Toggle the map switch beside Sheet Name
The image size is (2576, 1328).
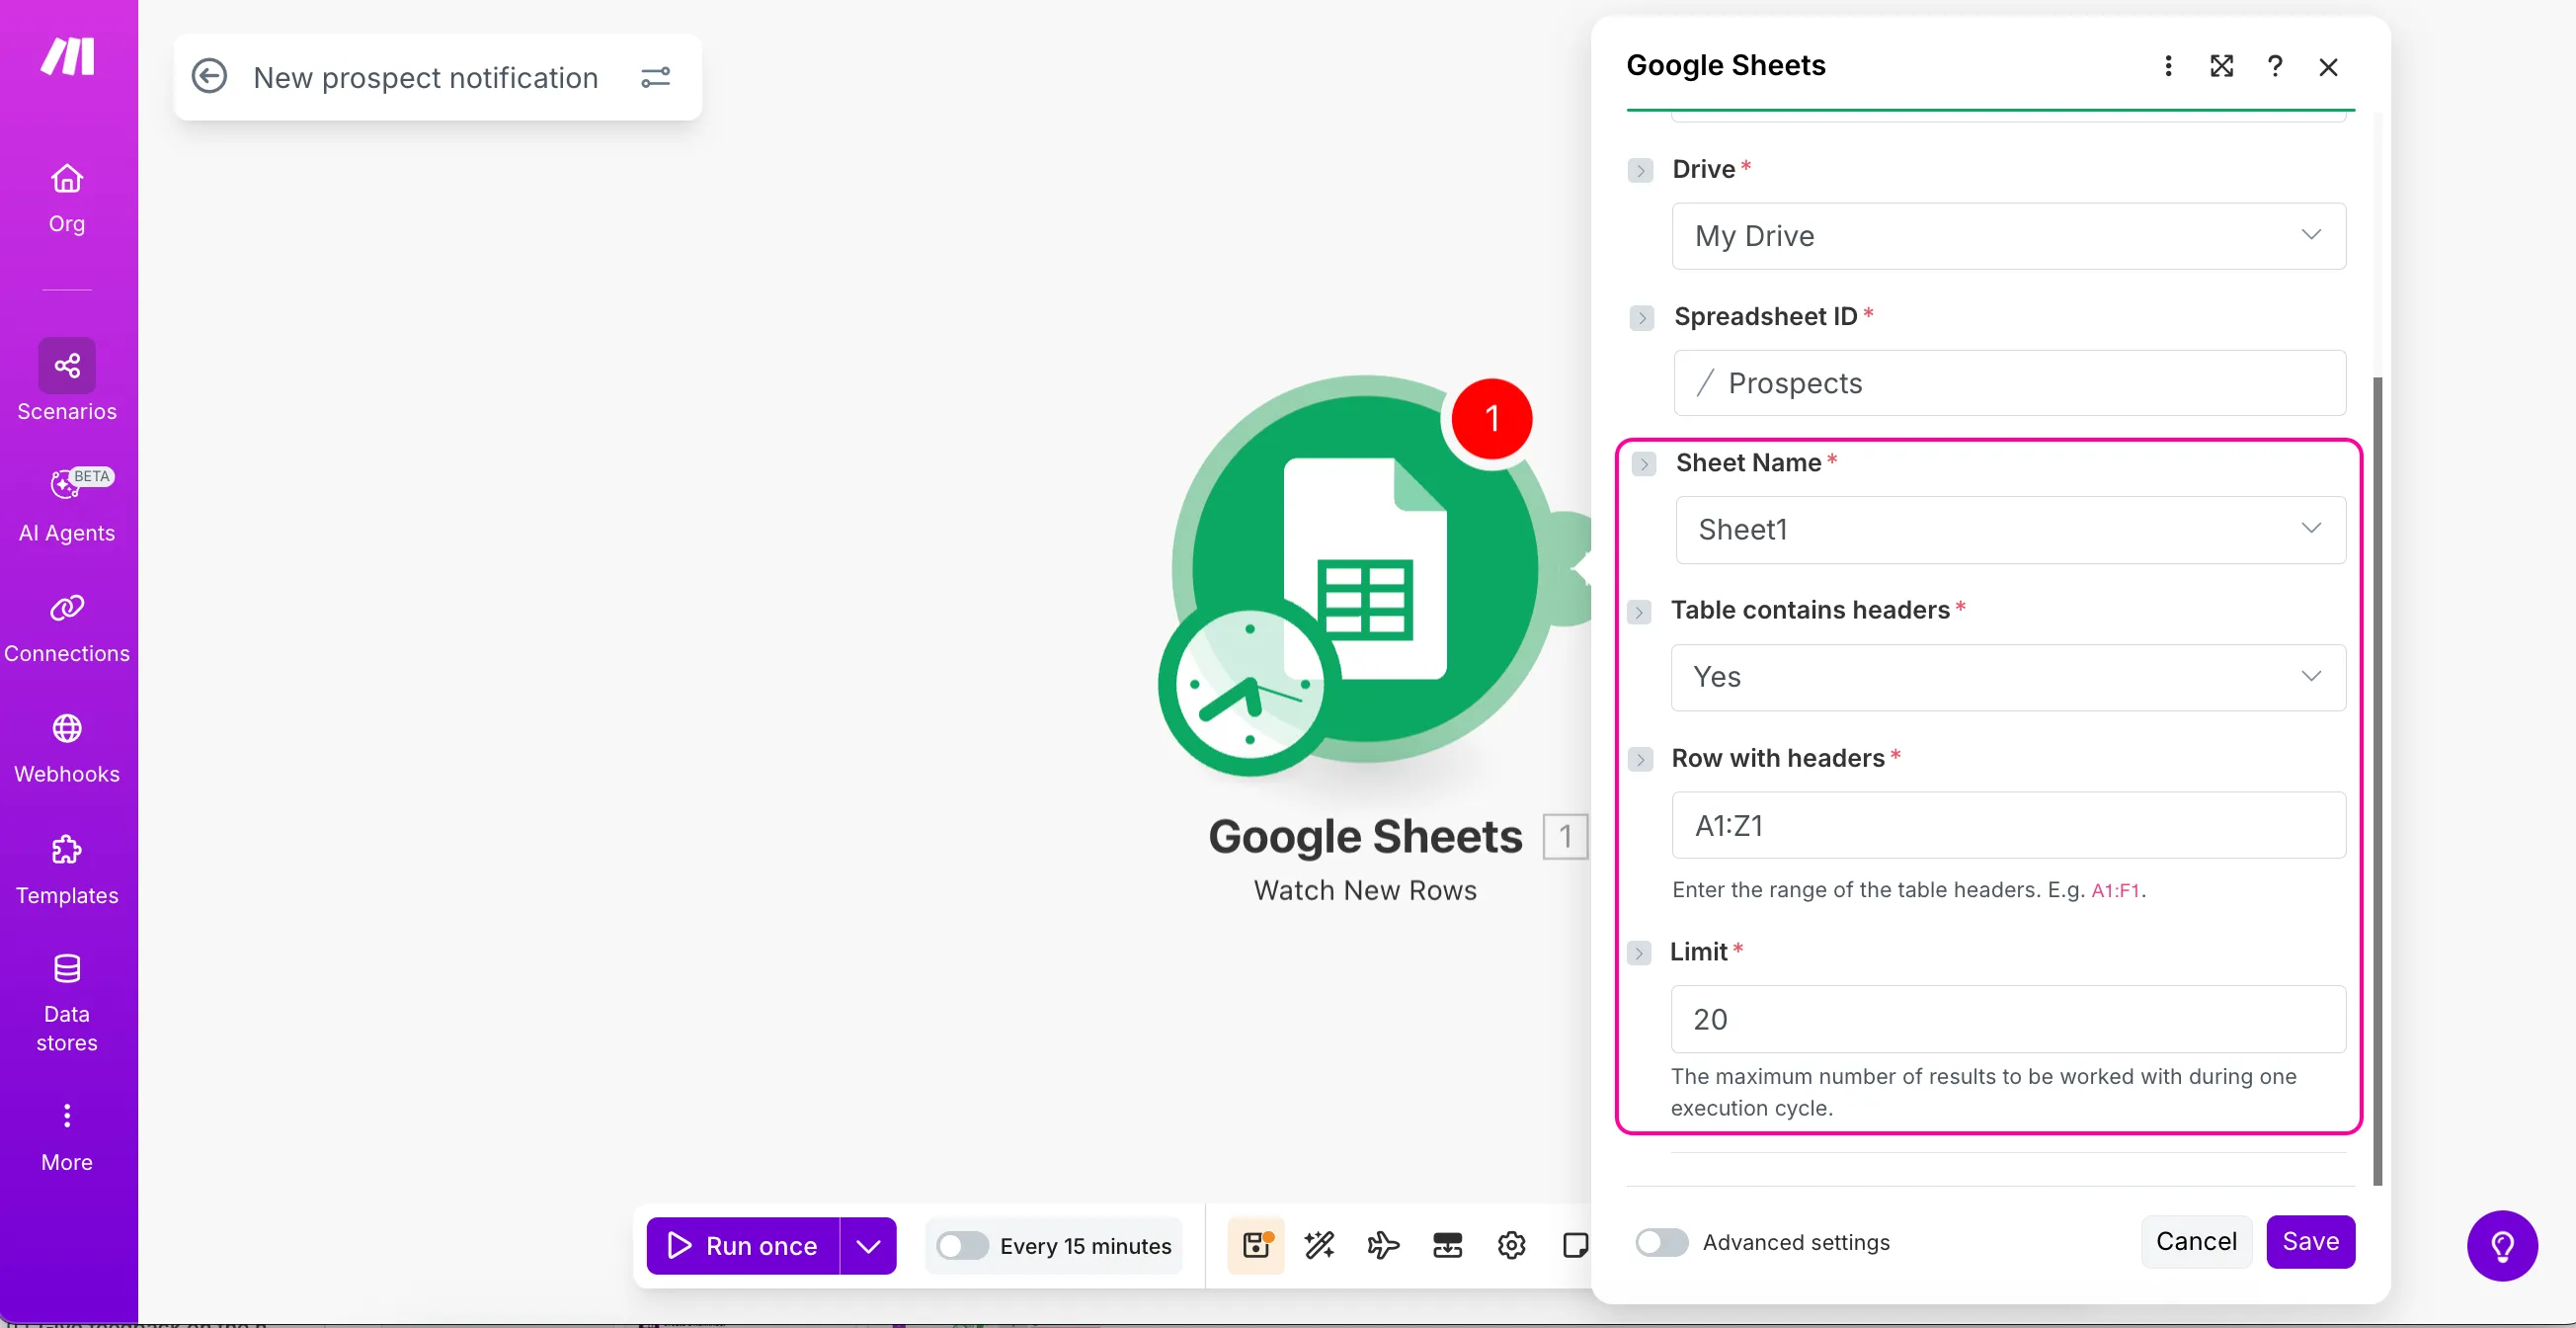tap(1644, 464)
